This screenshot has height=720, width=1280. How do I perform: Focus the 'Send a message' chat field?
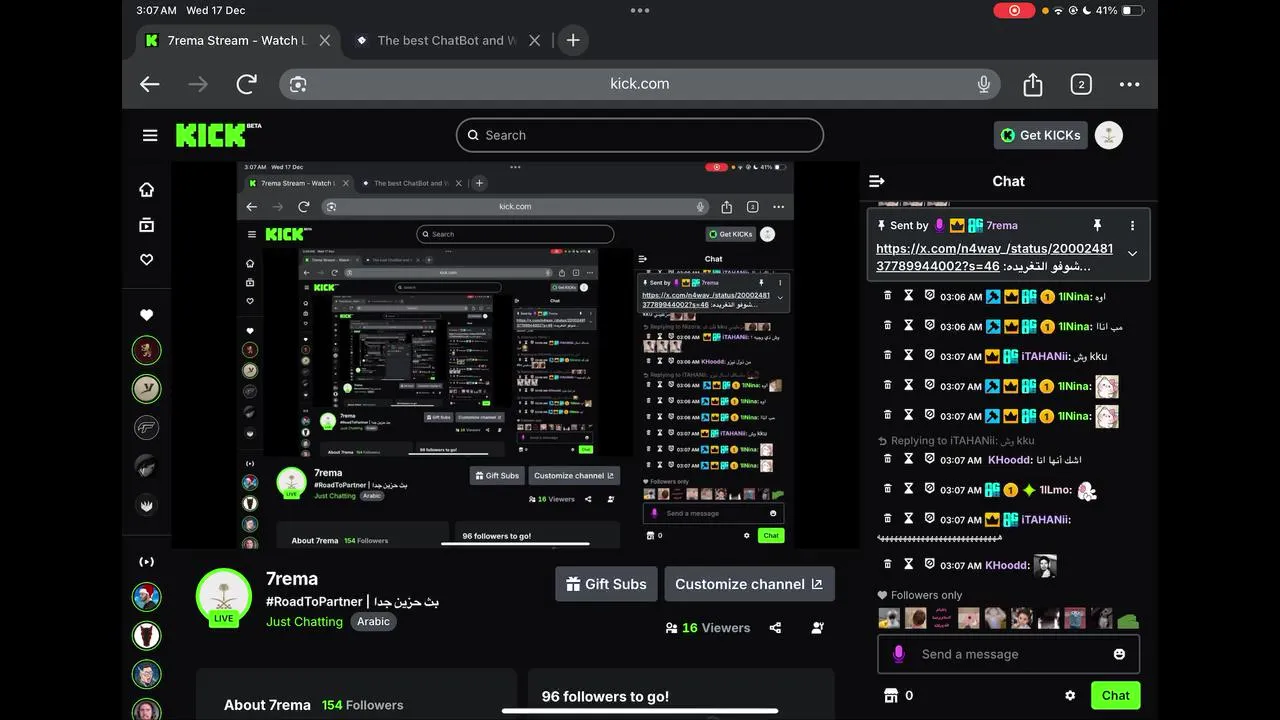1008,654
